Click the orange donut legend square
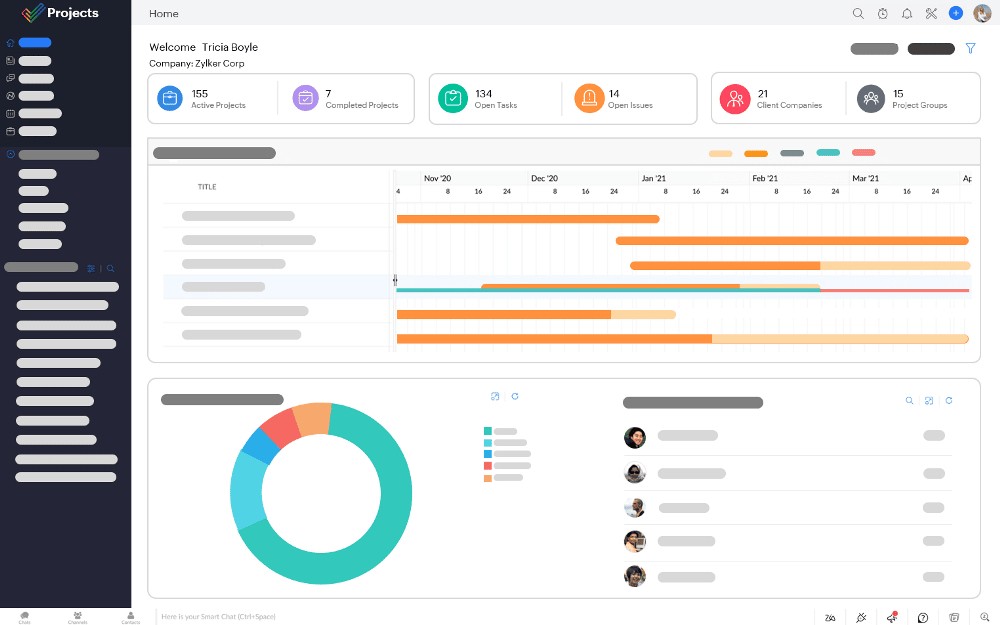The width and height of the screenshot is (1000, 625). click(x=488, y=478)
